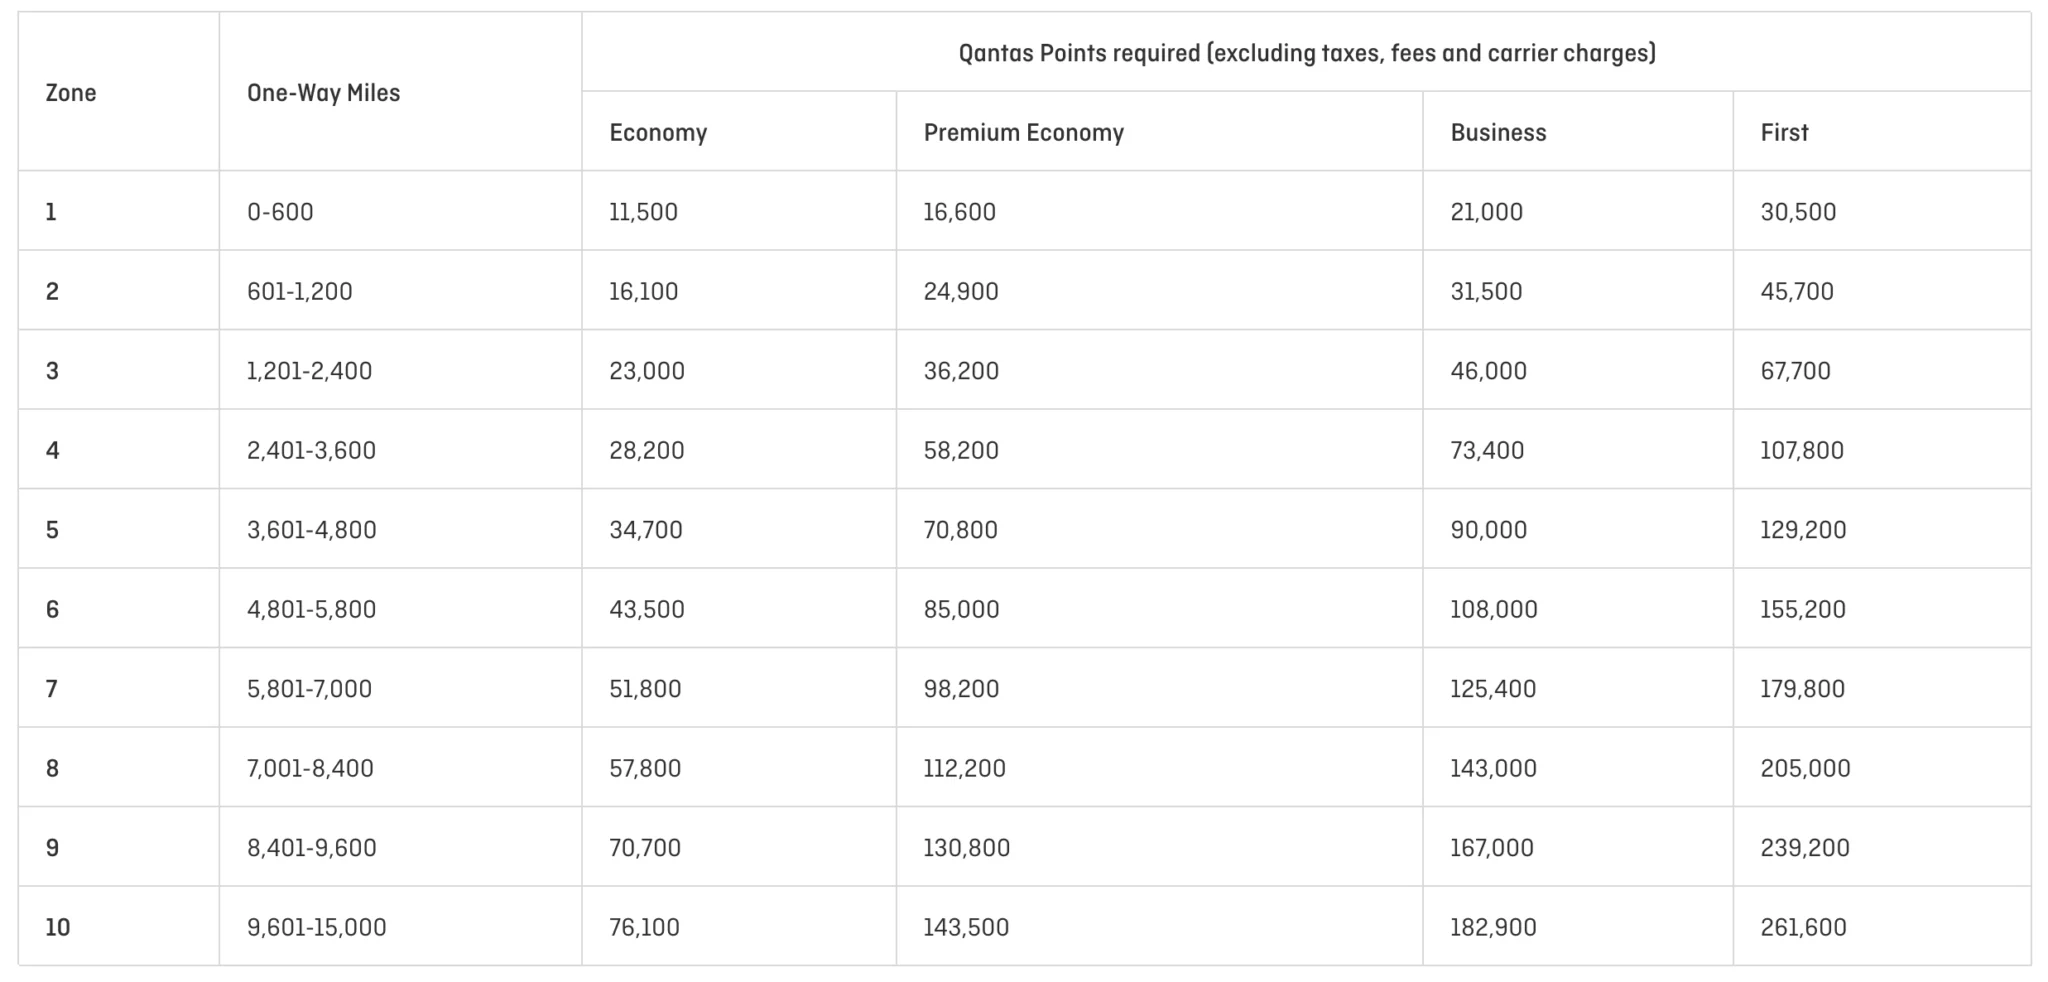The width and height of the screenshot is (2048, 982).
Task: Select Zone 4 Premium Economy value 58,200
Action: click(x=960, y=451)
